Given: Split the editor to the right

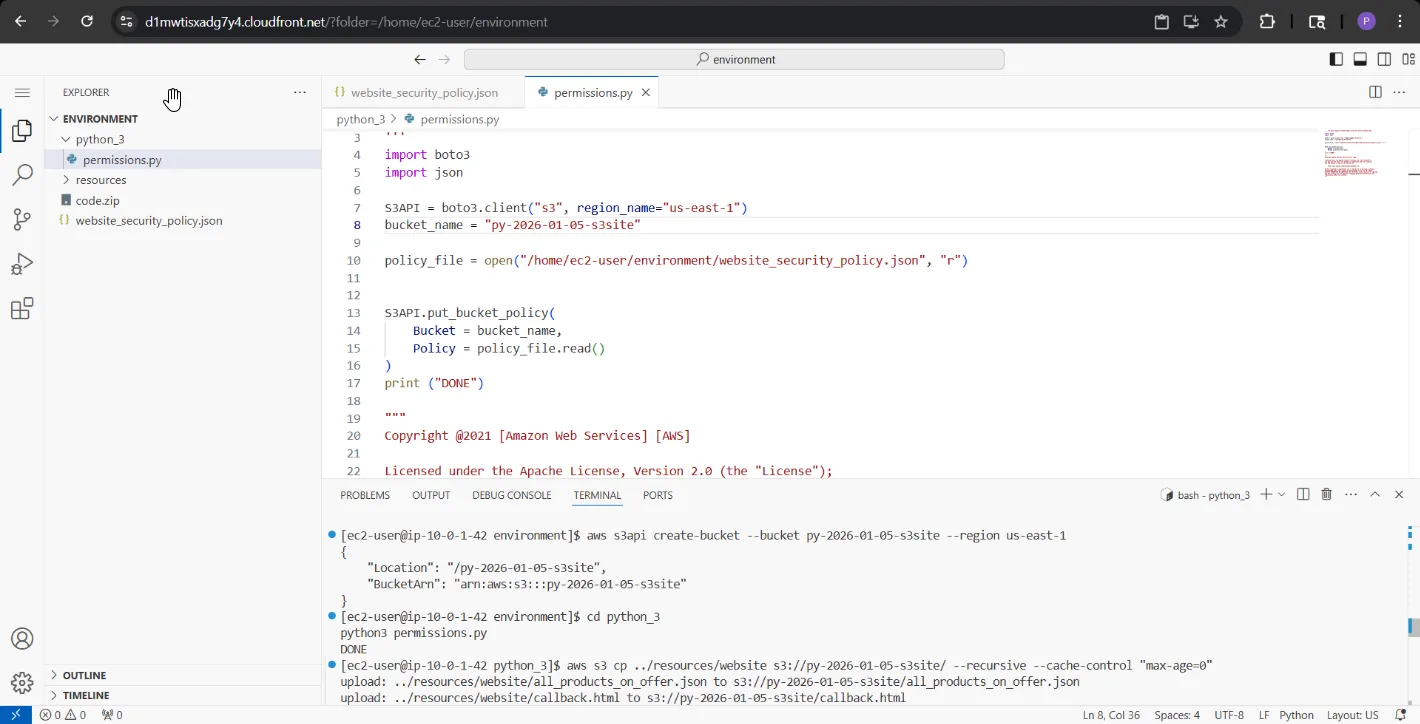Looking at the screenshot, I should coord(1375,92).
